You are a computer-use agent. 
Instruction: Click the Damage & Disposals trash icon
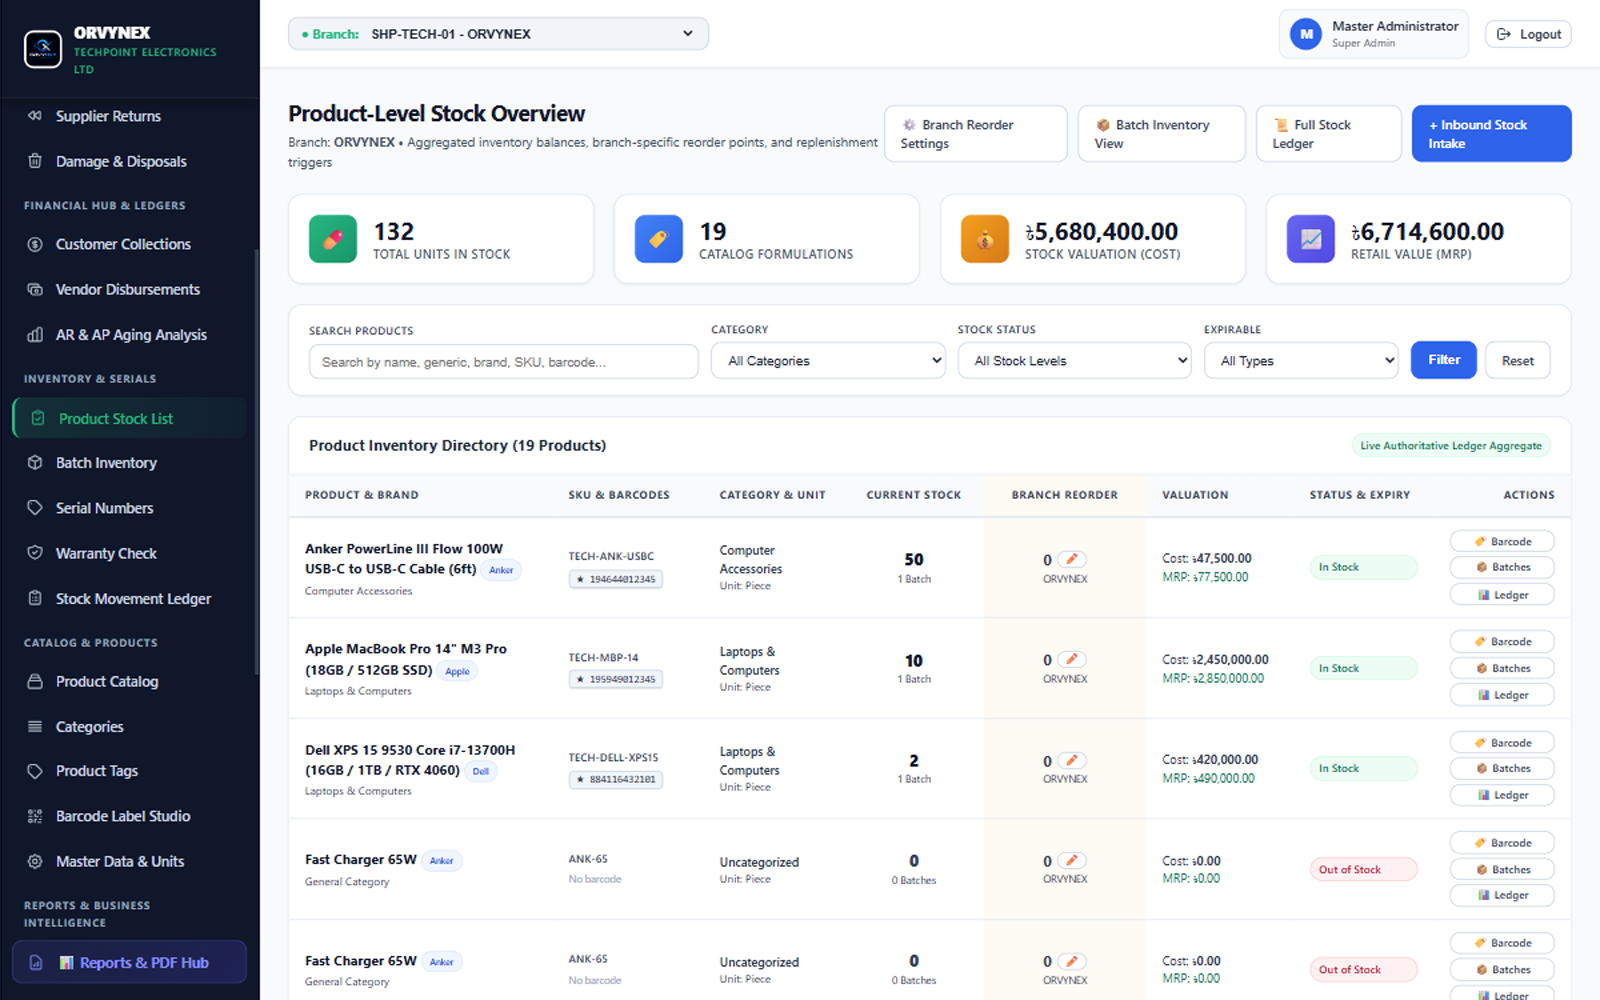[35, 161]
